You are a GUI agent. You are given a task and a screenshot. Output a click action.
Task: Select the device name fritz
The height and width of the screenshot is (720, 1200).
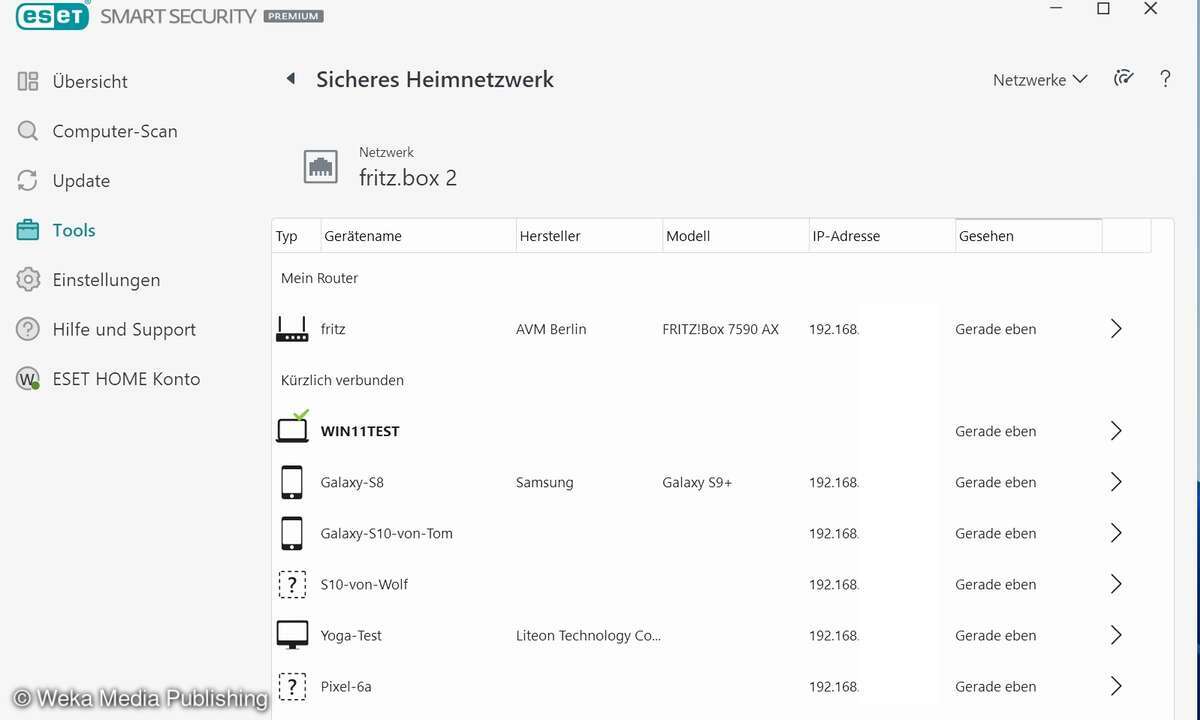[333, 329]
